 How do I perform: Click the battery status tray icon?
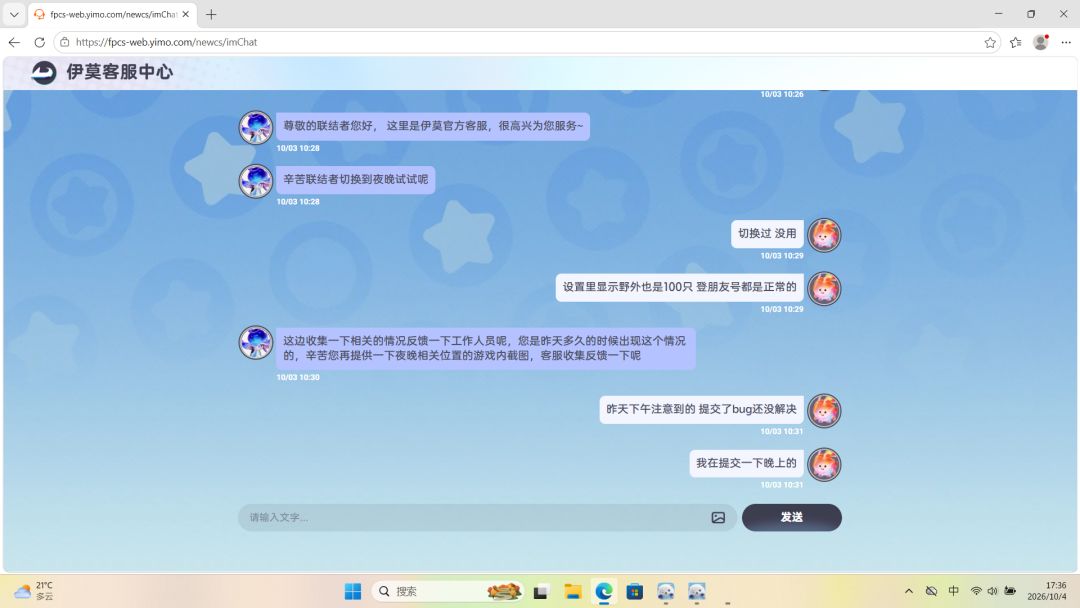[1010, 591]
